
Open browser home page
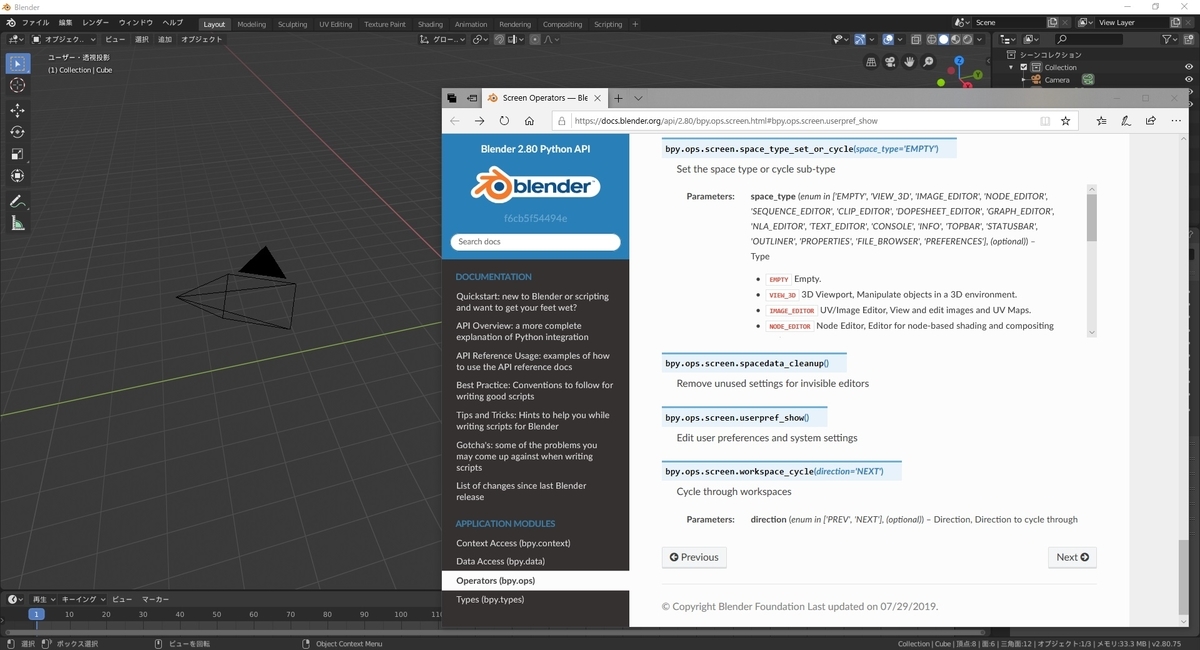click(529, 120)
